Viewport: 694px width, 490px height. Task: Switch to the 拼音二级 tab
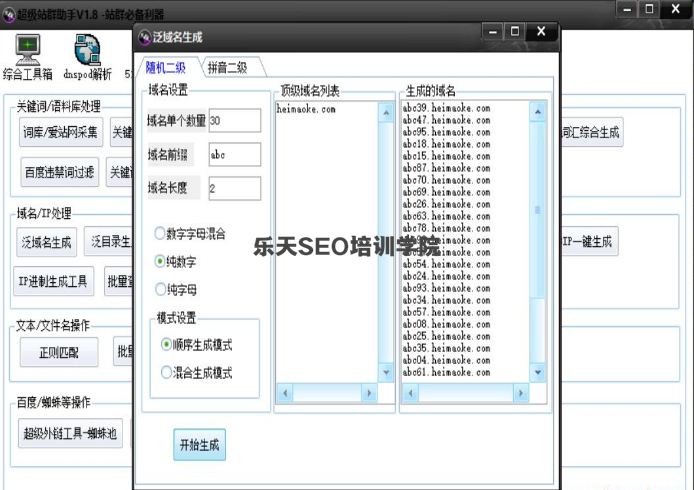(x=227, y=68)
